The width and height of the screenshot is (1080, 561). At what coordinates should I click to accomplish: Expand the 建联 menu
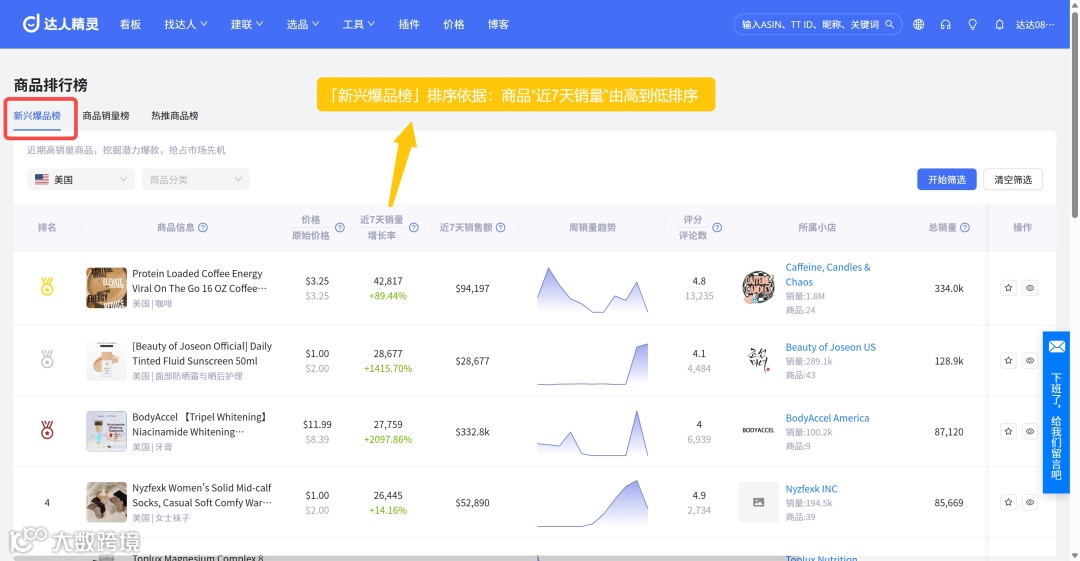(247, 24)
